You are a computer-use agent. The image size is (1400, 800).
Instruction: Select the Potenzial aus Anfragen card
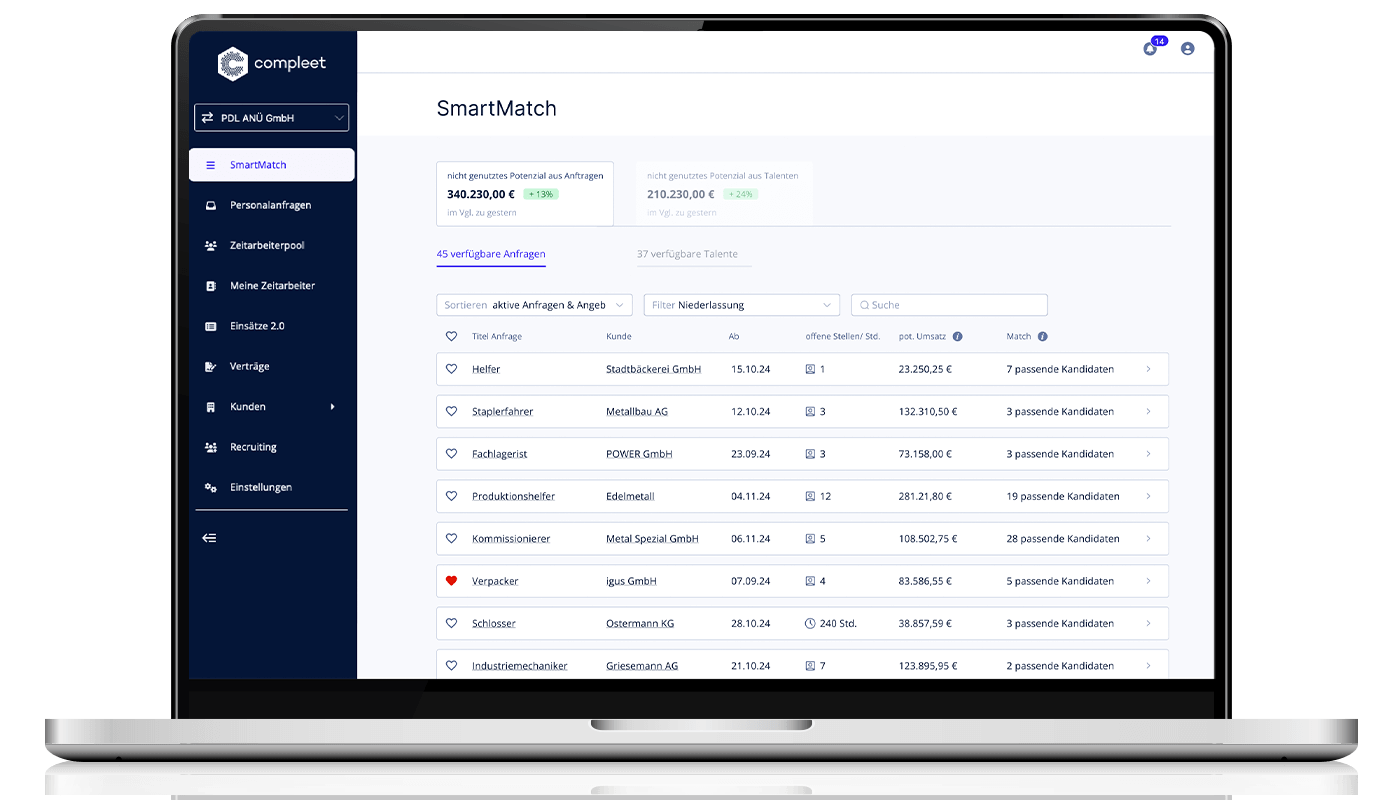525,194
